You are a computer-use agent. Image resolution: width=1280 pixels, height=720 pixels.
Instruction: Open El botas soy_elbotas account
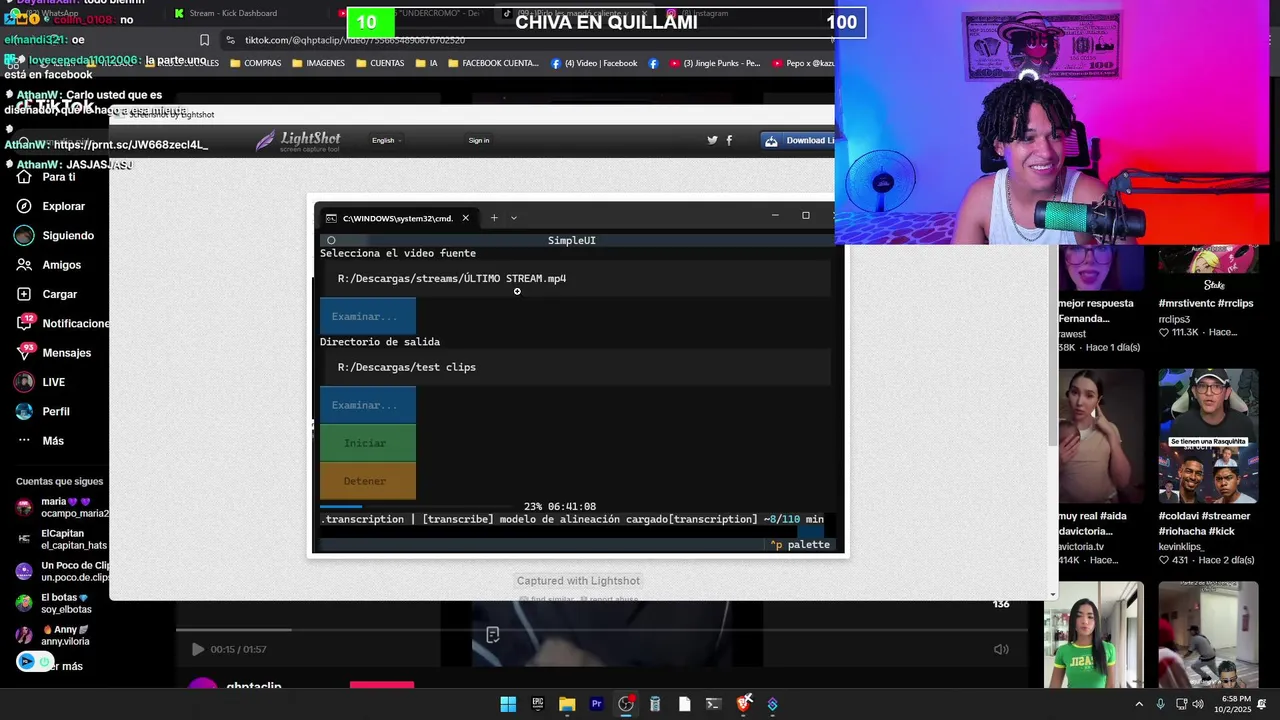pyautogui.click(x=55, y=603)
